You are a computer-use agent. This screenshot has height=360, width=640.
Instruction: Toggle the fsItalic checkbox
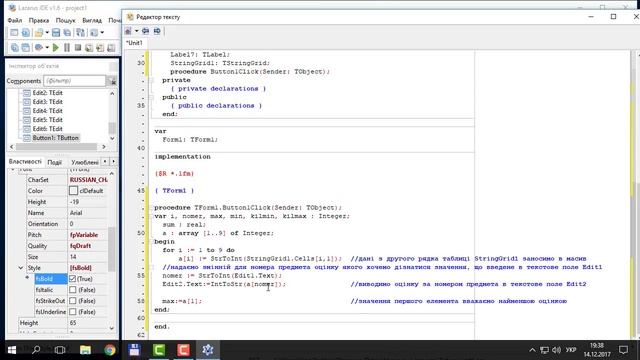(73, 290)
